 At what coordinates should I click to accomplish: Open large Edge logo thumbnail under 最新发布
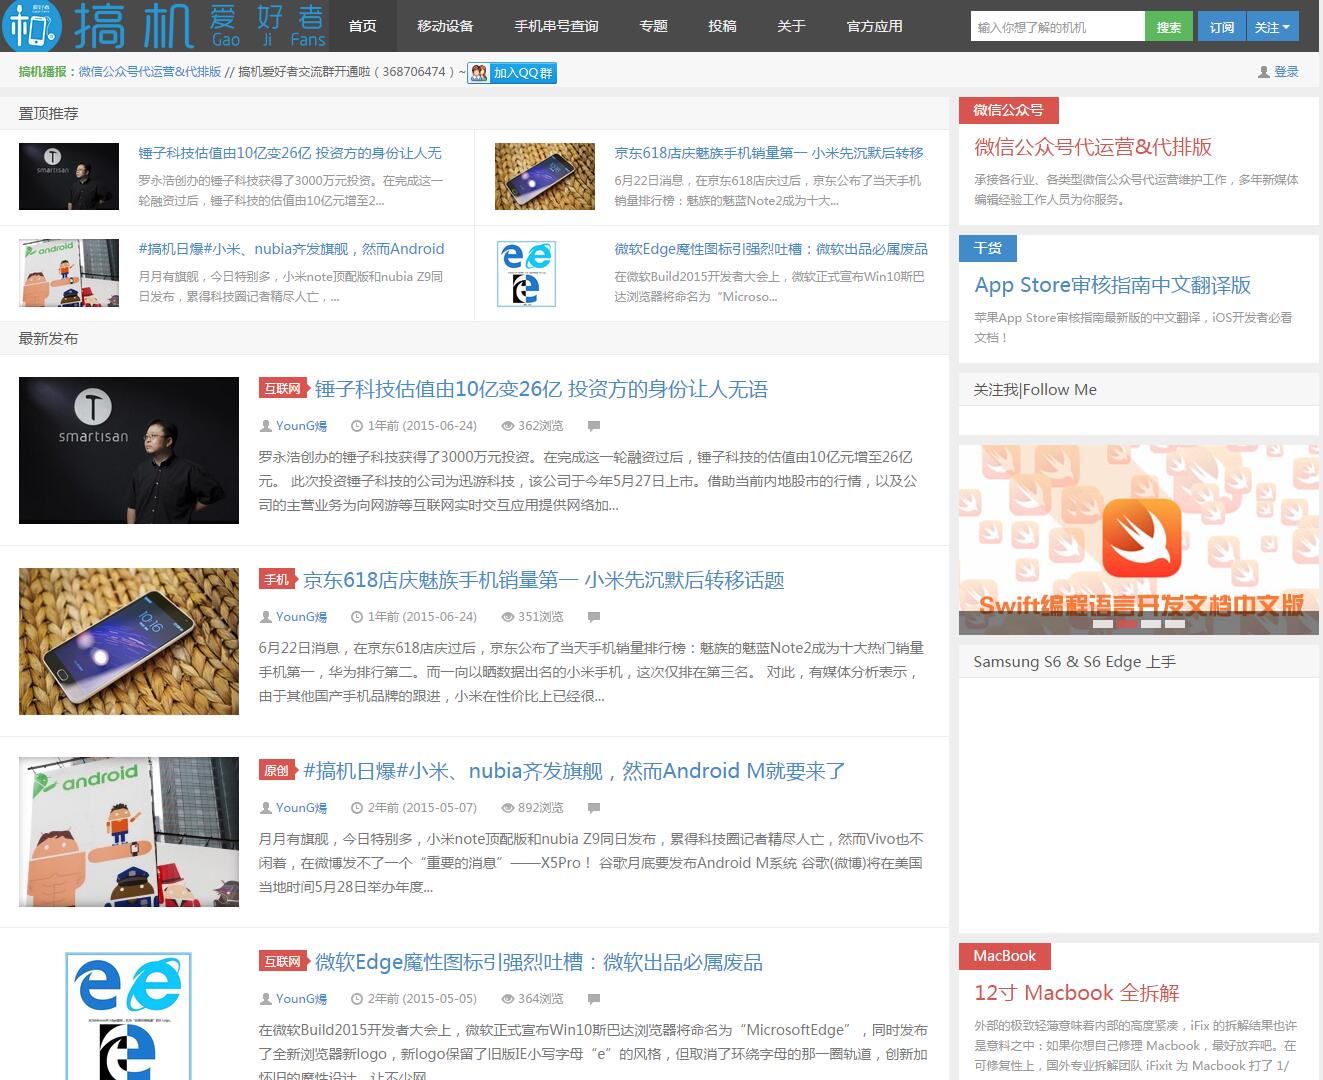[129, 1015]
